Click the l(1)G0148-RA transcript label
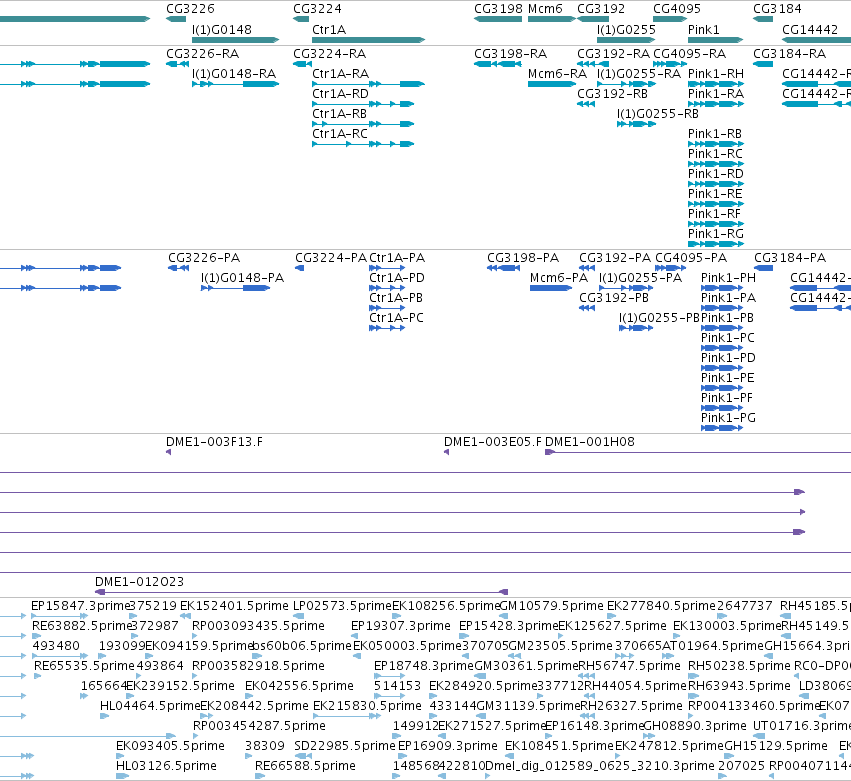This screenshot has height=781, width=851. pyautogui.click(x=234, y=73)
